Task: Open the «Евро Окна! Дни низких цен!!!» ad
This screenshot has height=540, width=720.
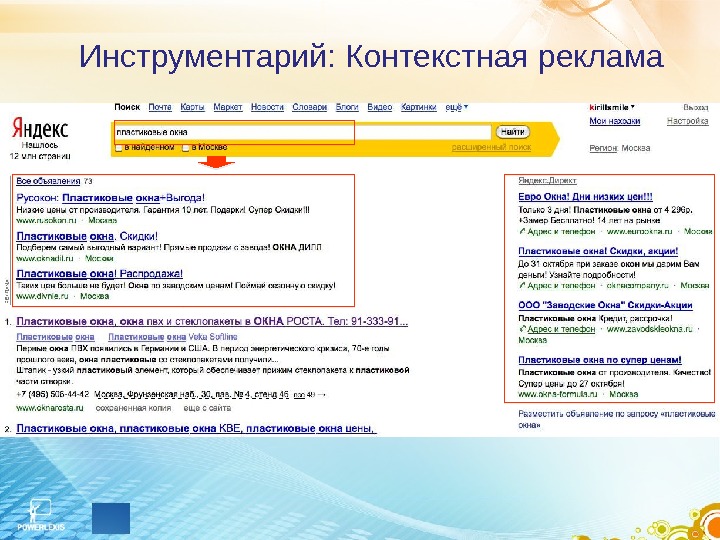Action: click(x=585, y=197)
